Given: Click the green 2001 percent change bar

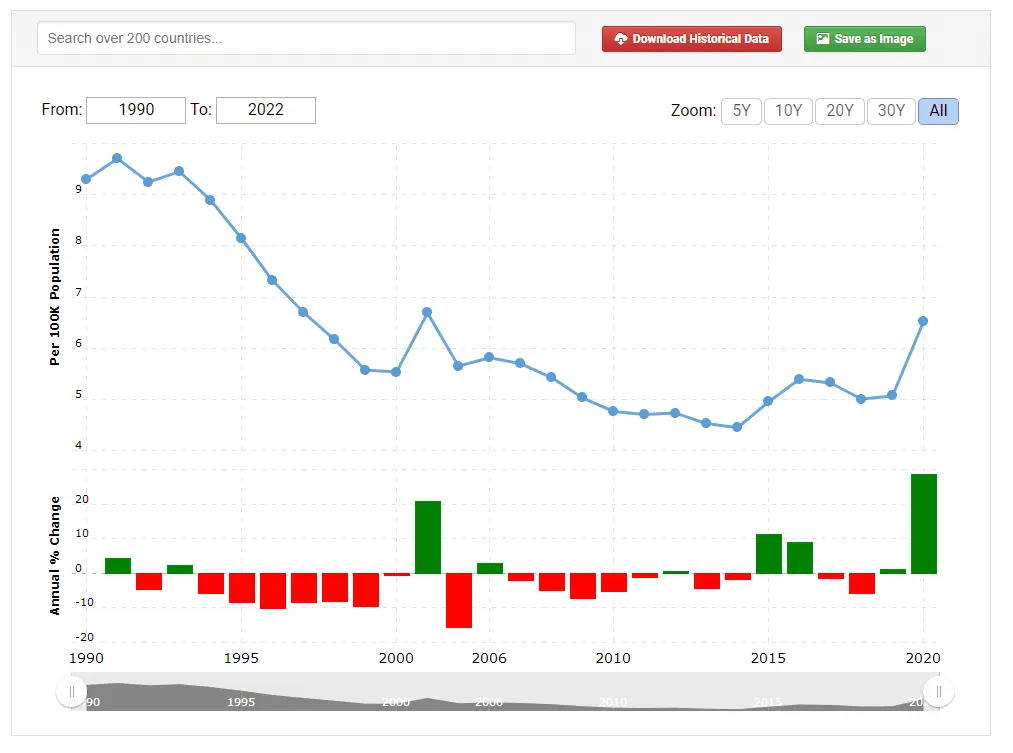Looking at the screenshot, I should [428, 537].
